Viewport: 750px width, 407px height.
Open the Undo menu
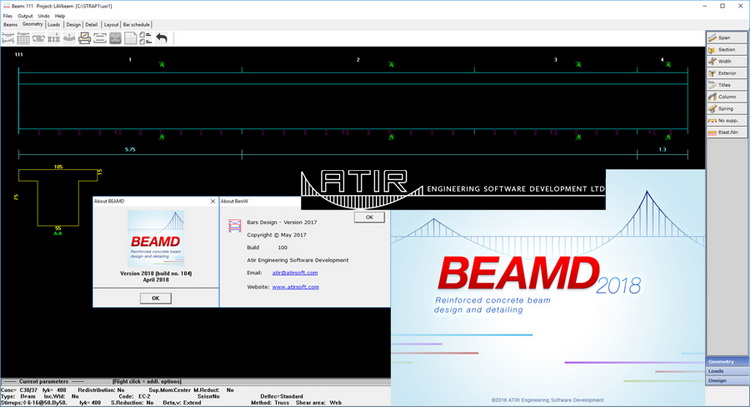tap(44, 16)
